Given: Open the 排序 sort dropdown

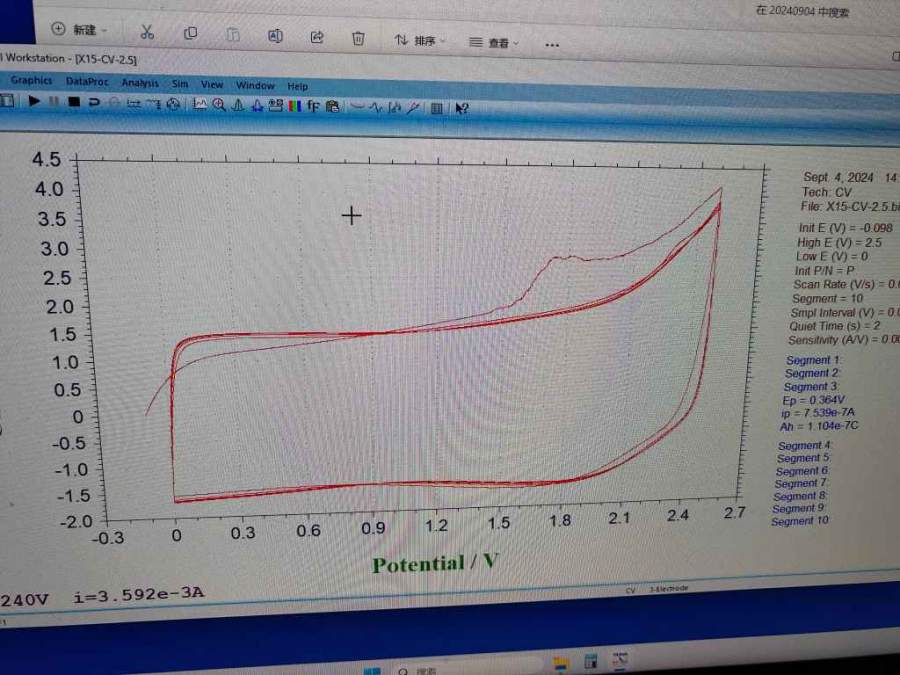Looking at the screenshot, I should (420, 41).
